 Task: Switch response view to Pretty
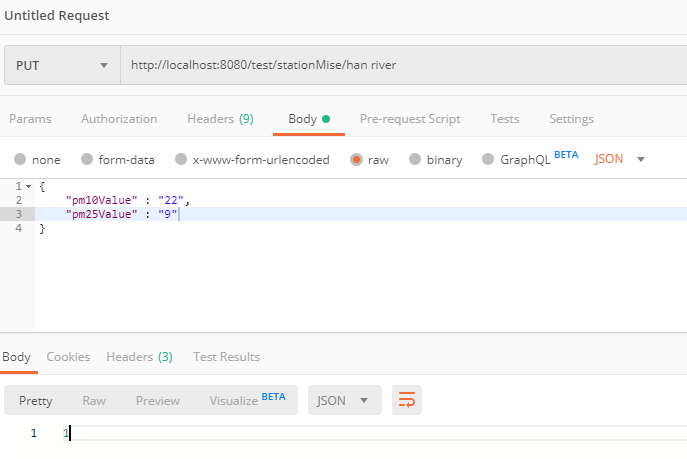pos(35,401)
